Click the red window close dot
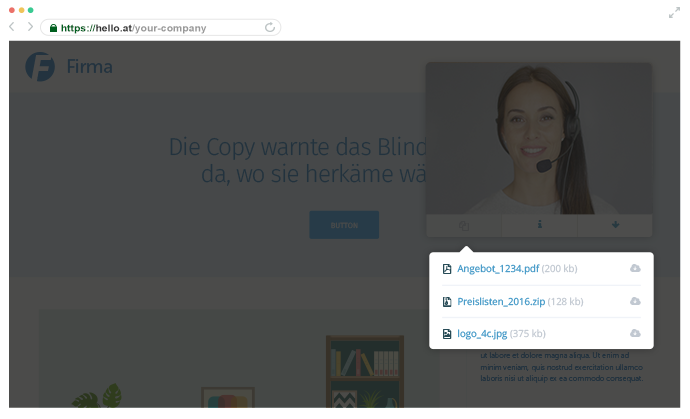Screen dimensions: 690x419 tap(12, 10)
